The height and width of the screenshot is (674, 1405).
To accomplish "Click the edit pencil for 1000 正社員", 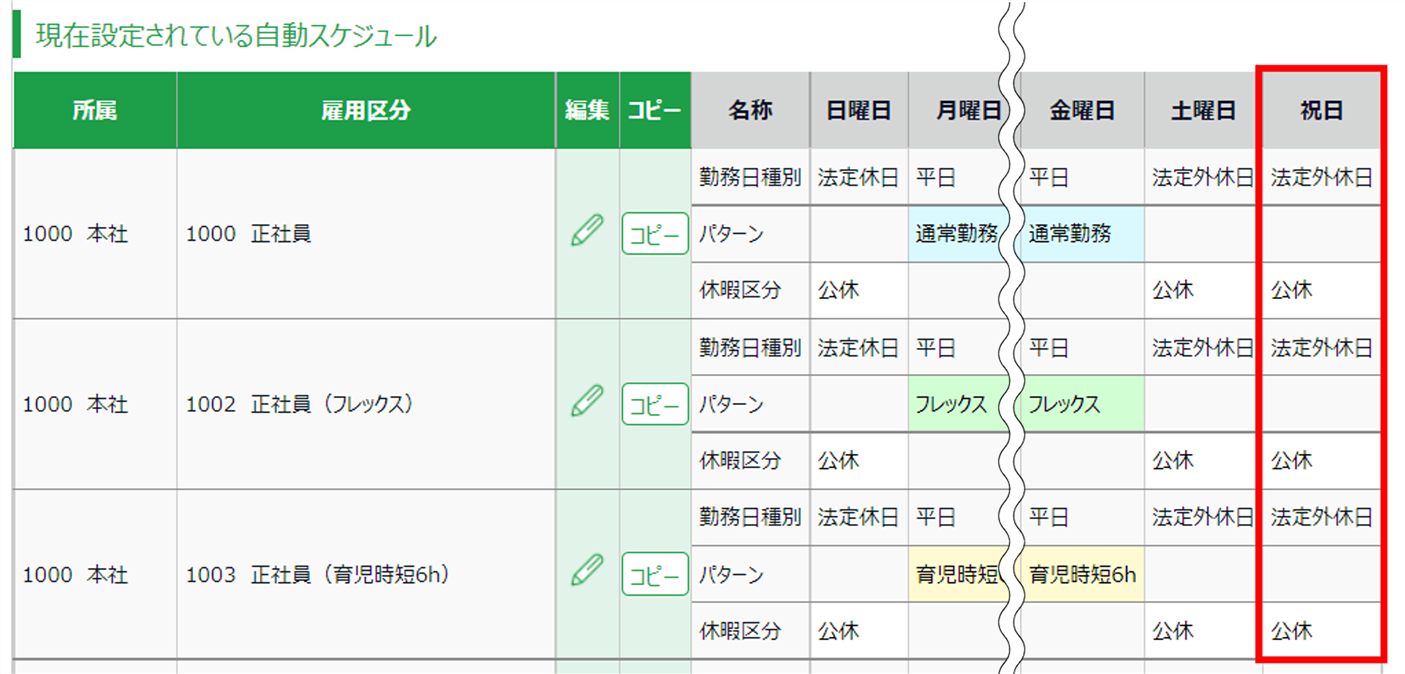I will pos(587,233).
